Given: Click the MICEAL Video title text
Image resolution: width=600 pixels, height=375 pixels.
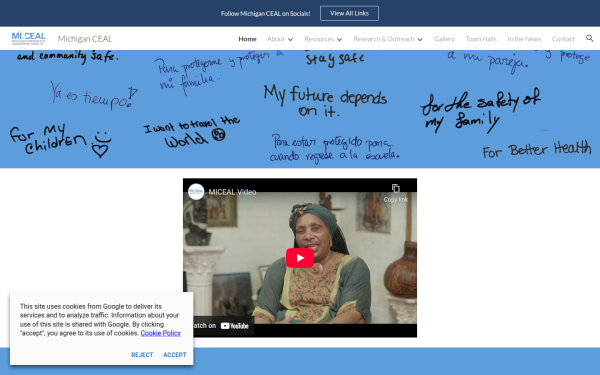Looking at the screenshot, I should (x=232, y=192).
